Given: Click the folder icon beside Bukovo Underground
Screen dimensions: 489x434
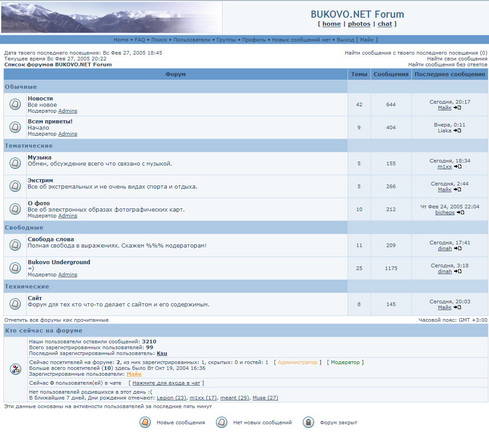Looking at the screenshot, I should 15,268.
